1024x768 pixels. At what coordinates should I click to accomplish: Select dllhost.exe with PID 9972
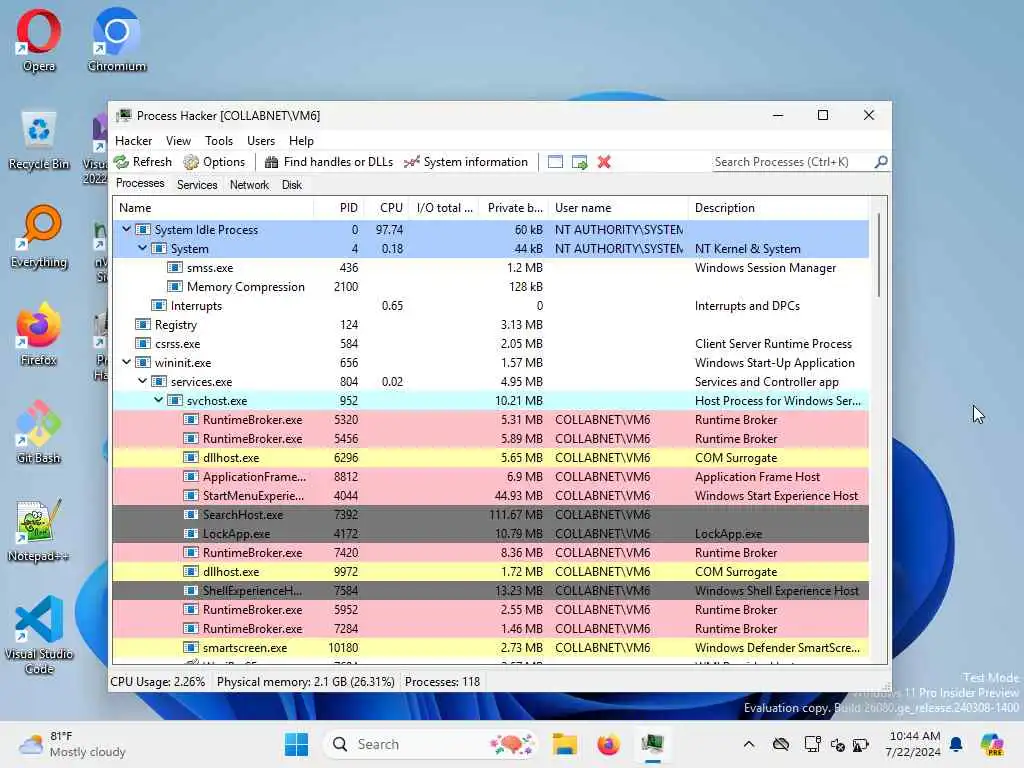click(490, 571)
